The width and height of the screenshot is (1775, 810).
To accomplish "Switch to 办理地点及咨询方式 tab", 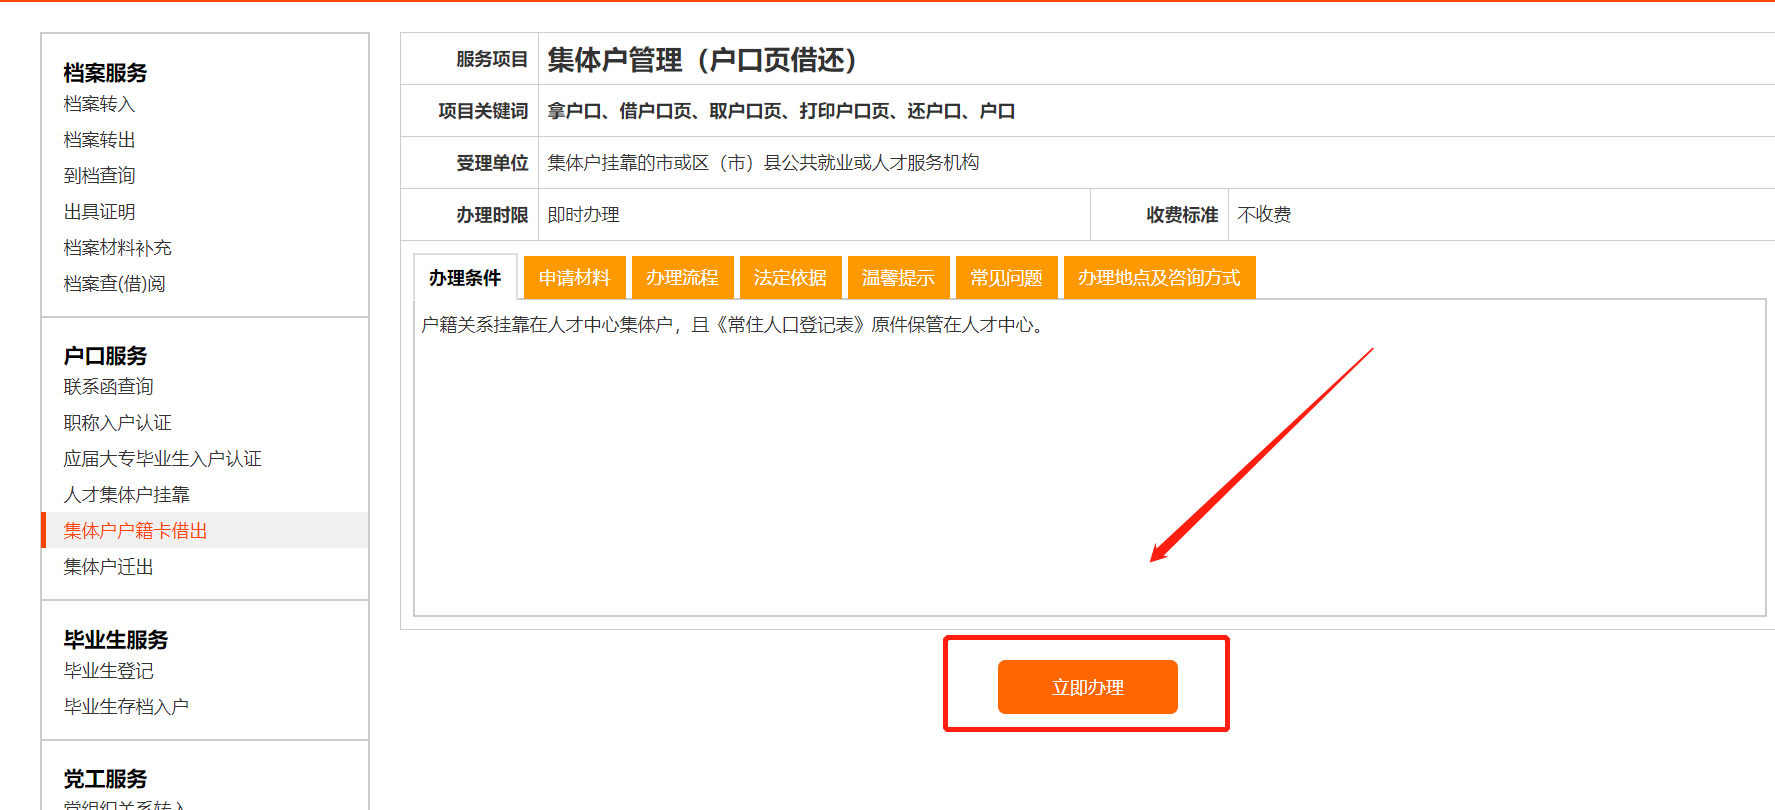I will pyautogui.click(x=1159, y=278).
